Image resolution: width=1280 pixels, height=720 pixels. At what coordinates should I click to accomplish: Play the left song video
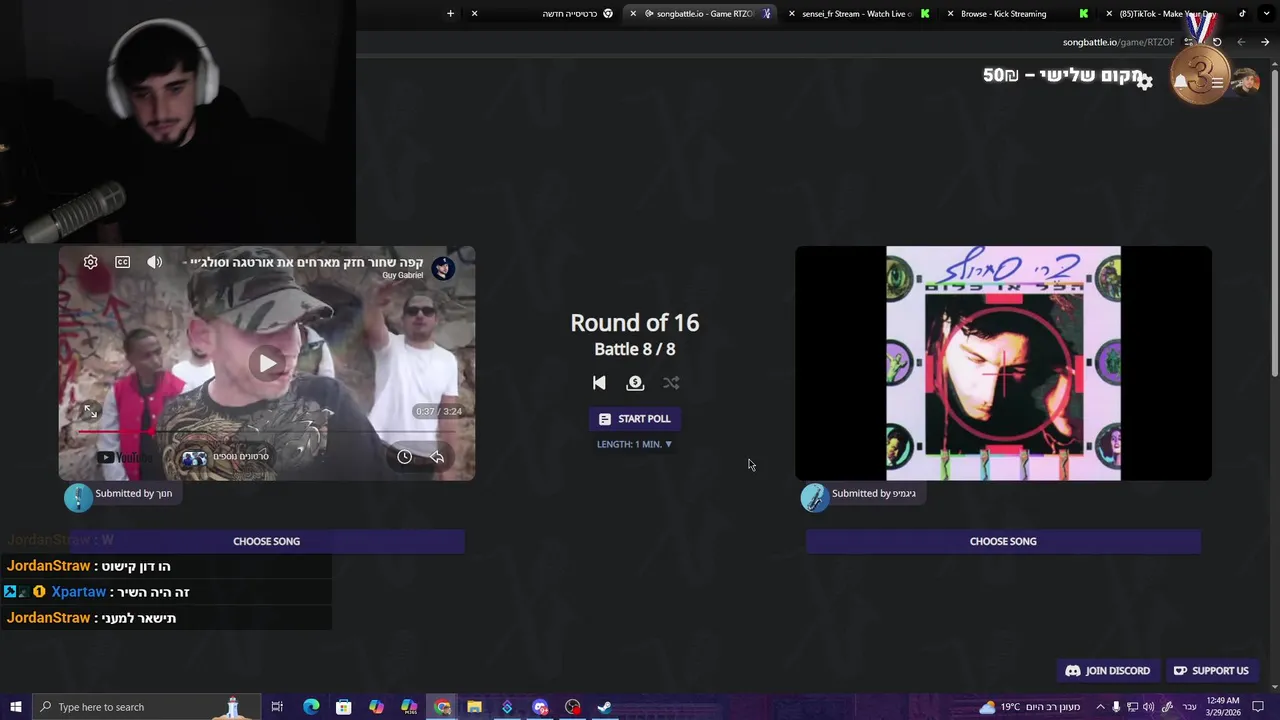coord(266,363)
